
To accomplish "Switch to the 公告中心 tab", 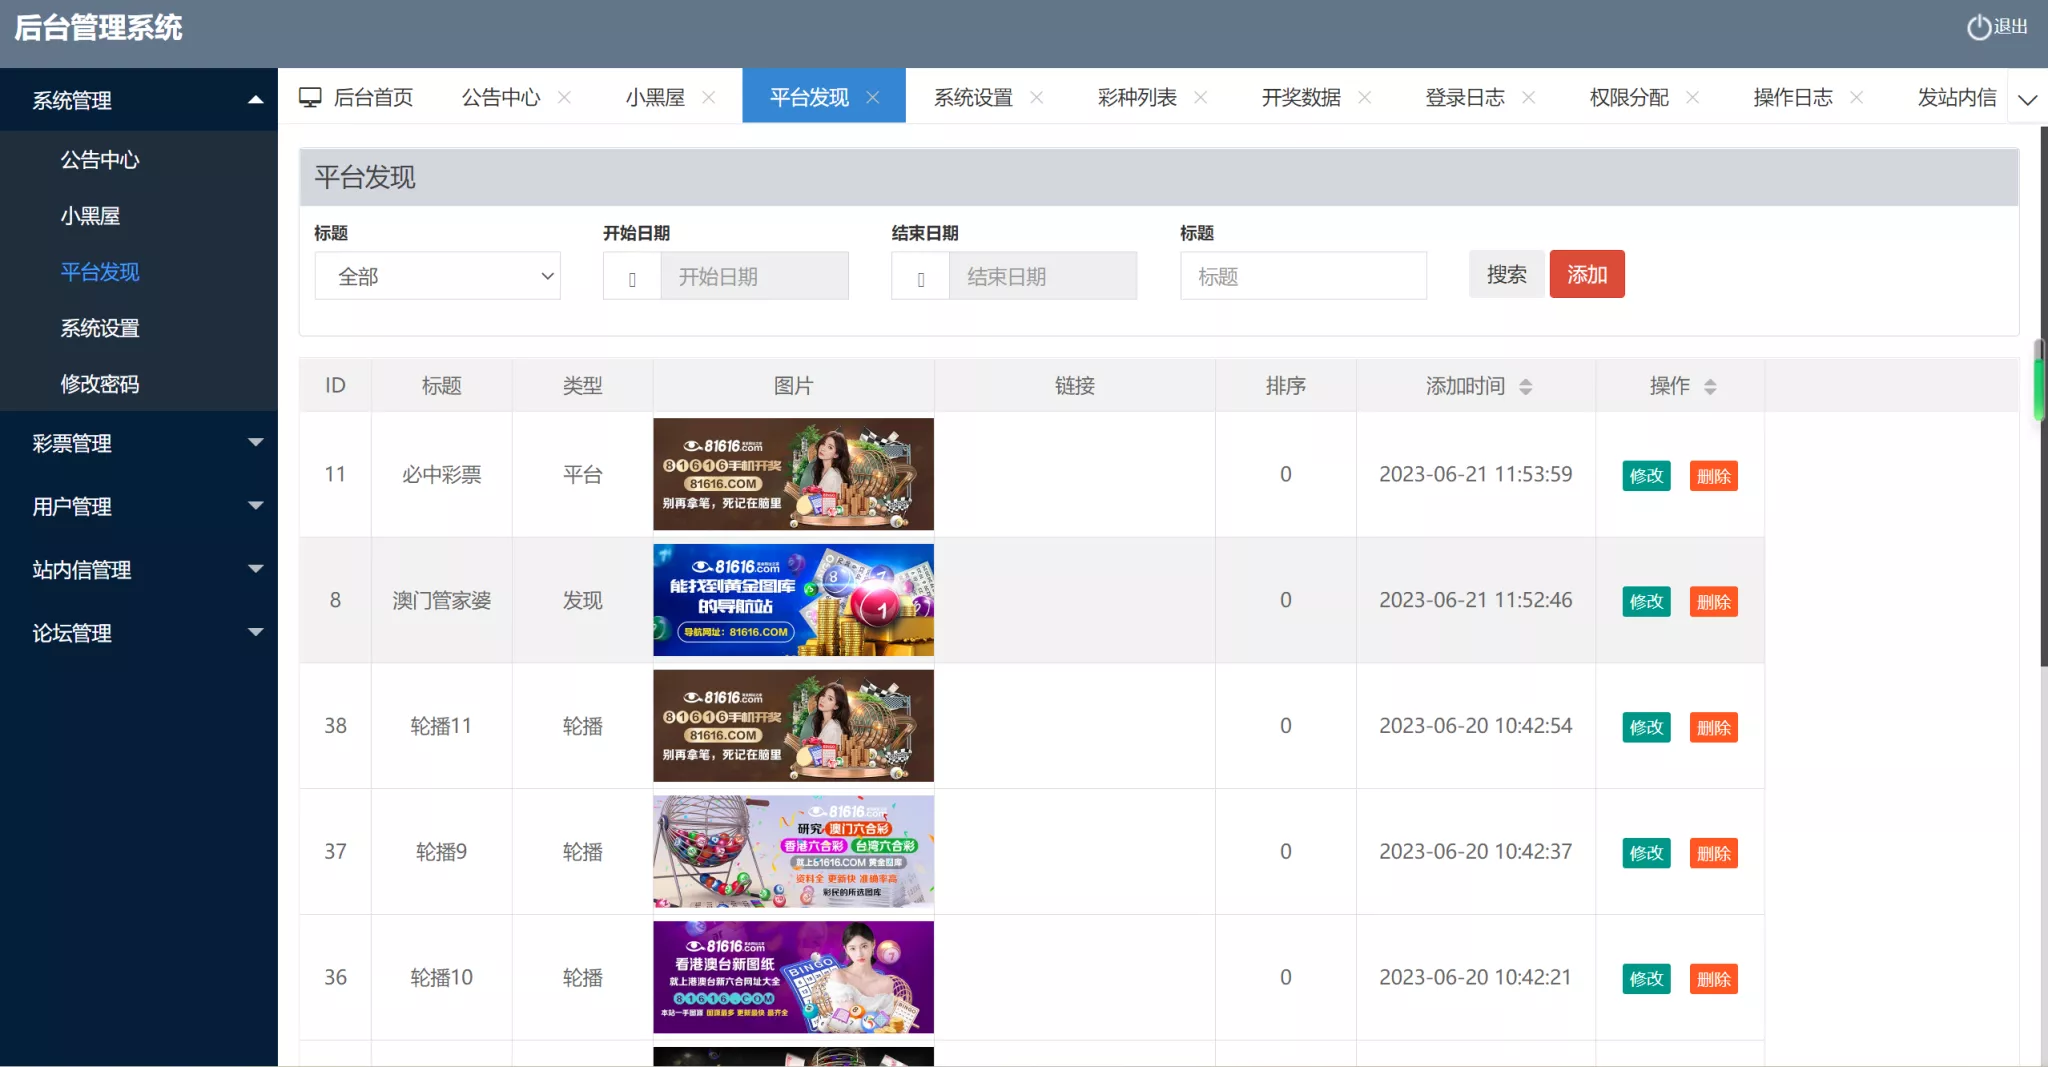I will (x=500, y=97).
